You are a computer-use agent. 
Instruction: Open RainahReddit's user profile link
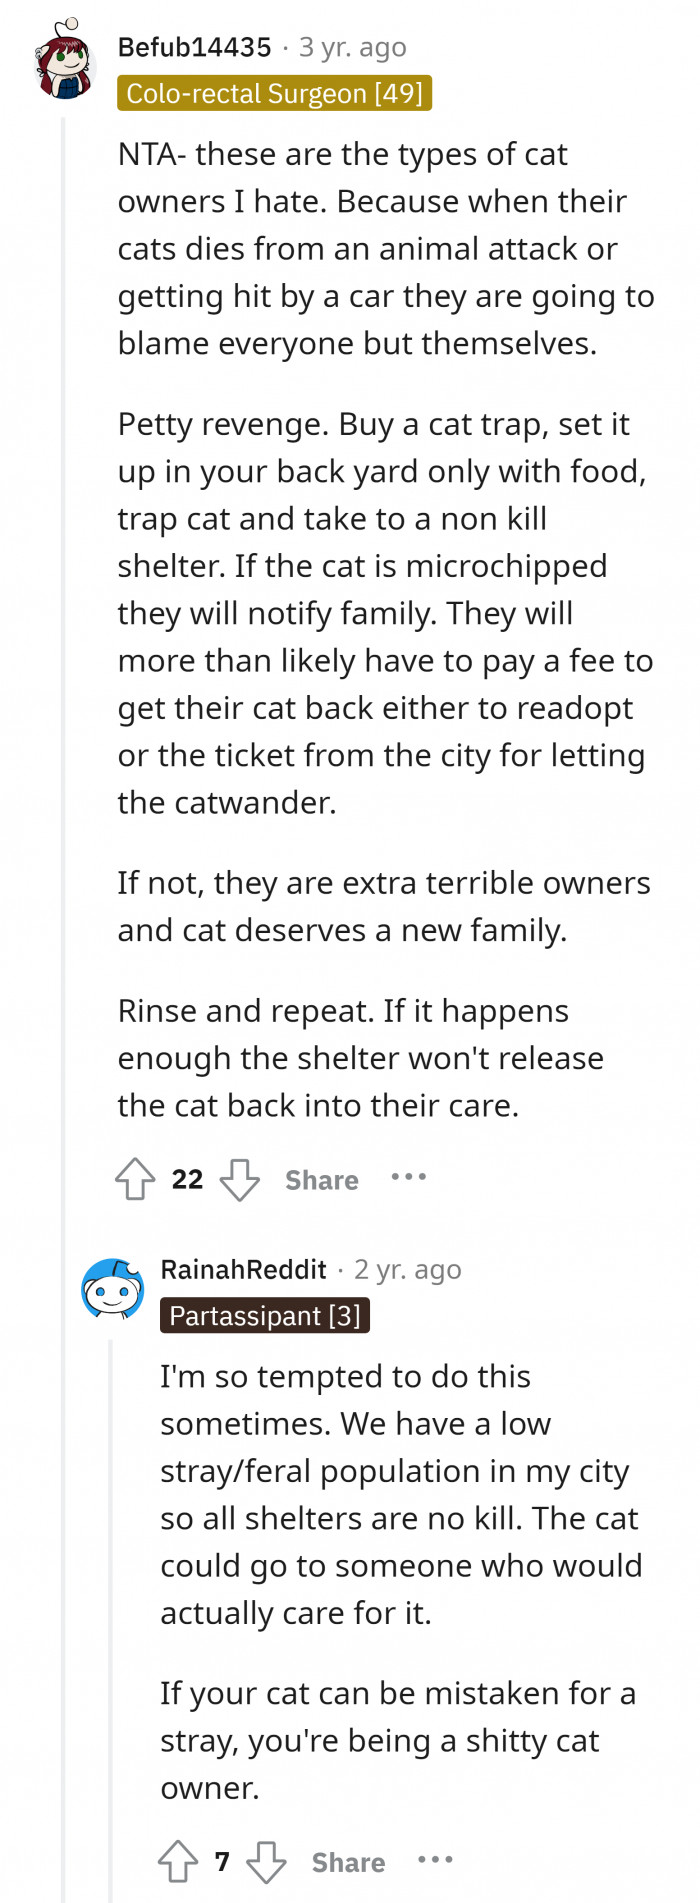pyautogui.click(x=243, y=1270)
